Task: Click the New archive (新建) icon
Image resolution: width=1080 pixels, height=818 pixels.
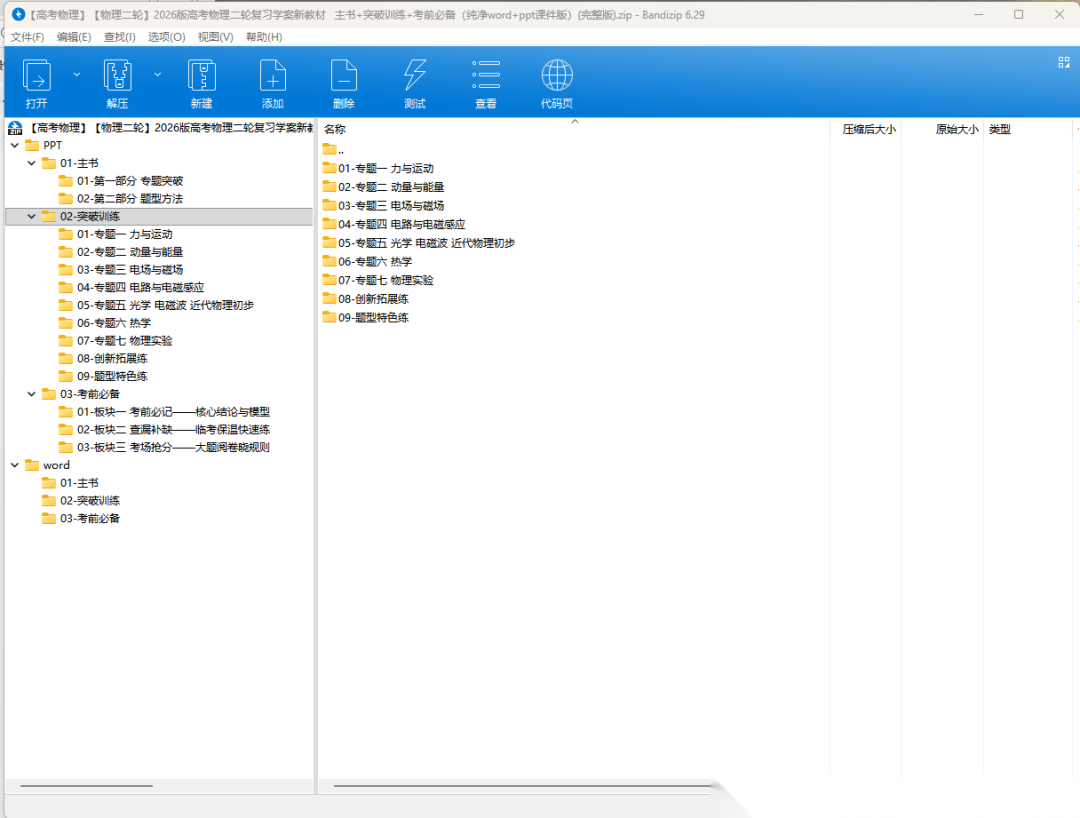Action: [202, 77]
